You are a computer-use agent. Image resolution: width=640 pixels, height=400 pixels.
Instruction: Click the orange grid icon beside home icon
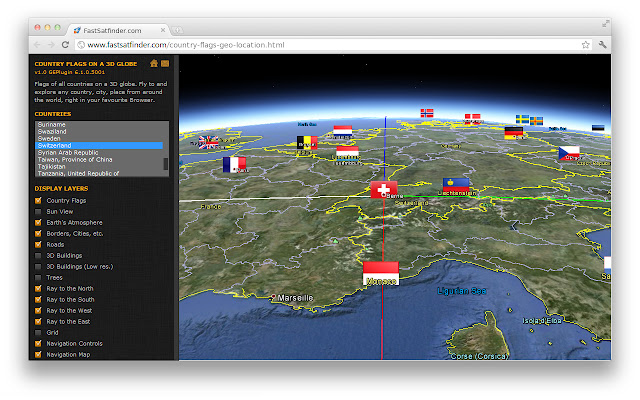click(x=165, y=63)
